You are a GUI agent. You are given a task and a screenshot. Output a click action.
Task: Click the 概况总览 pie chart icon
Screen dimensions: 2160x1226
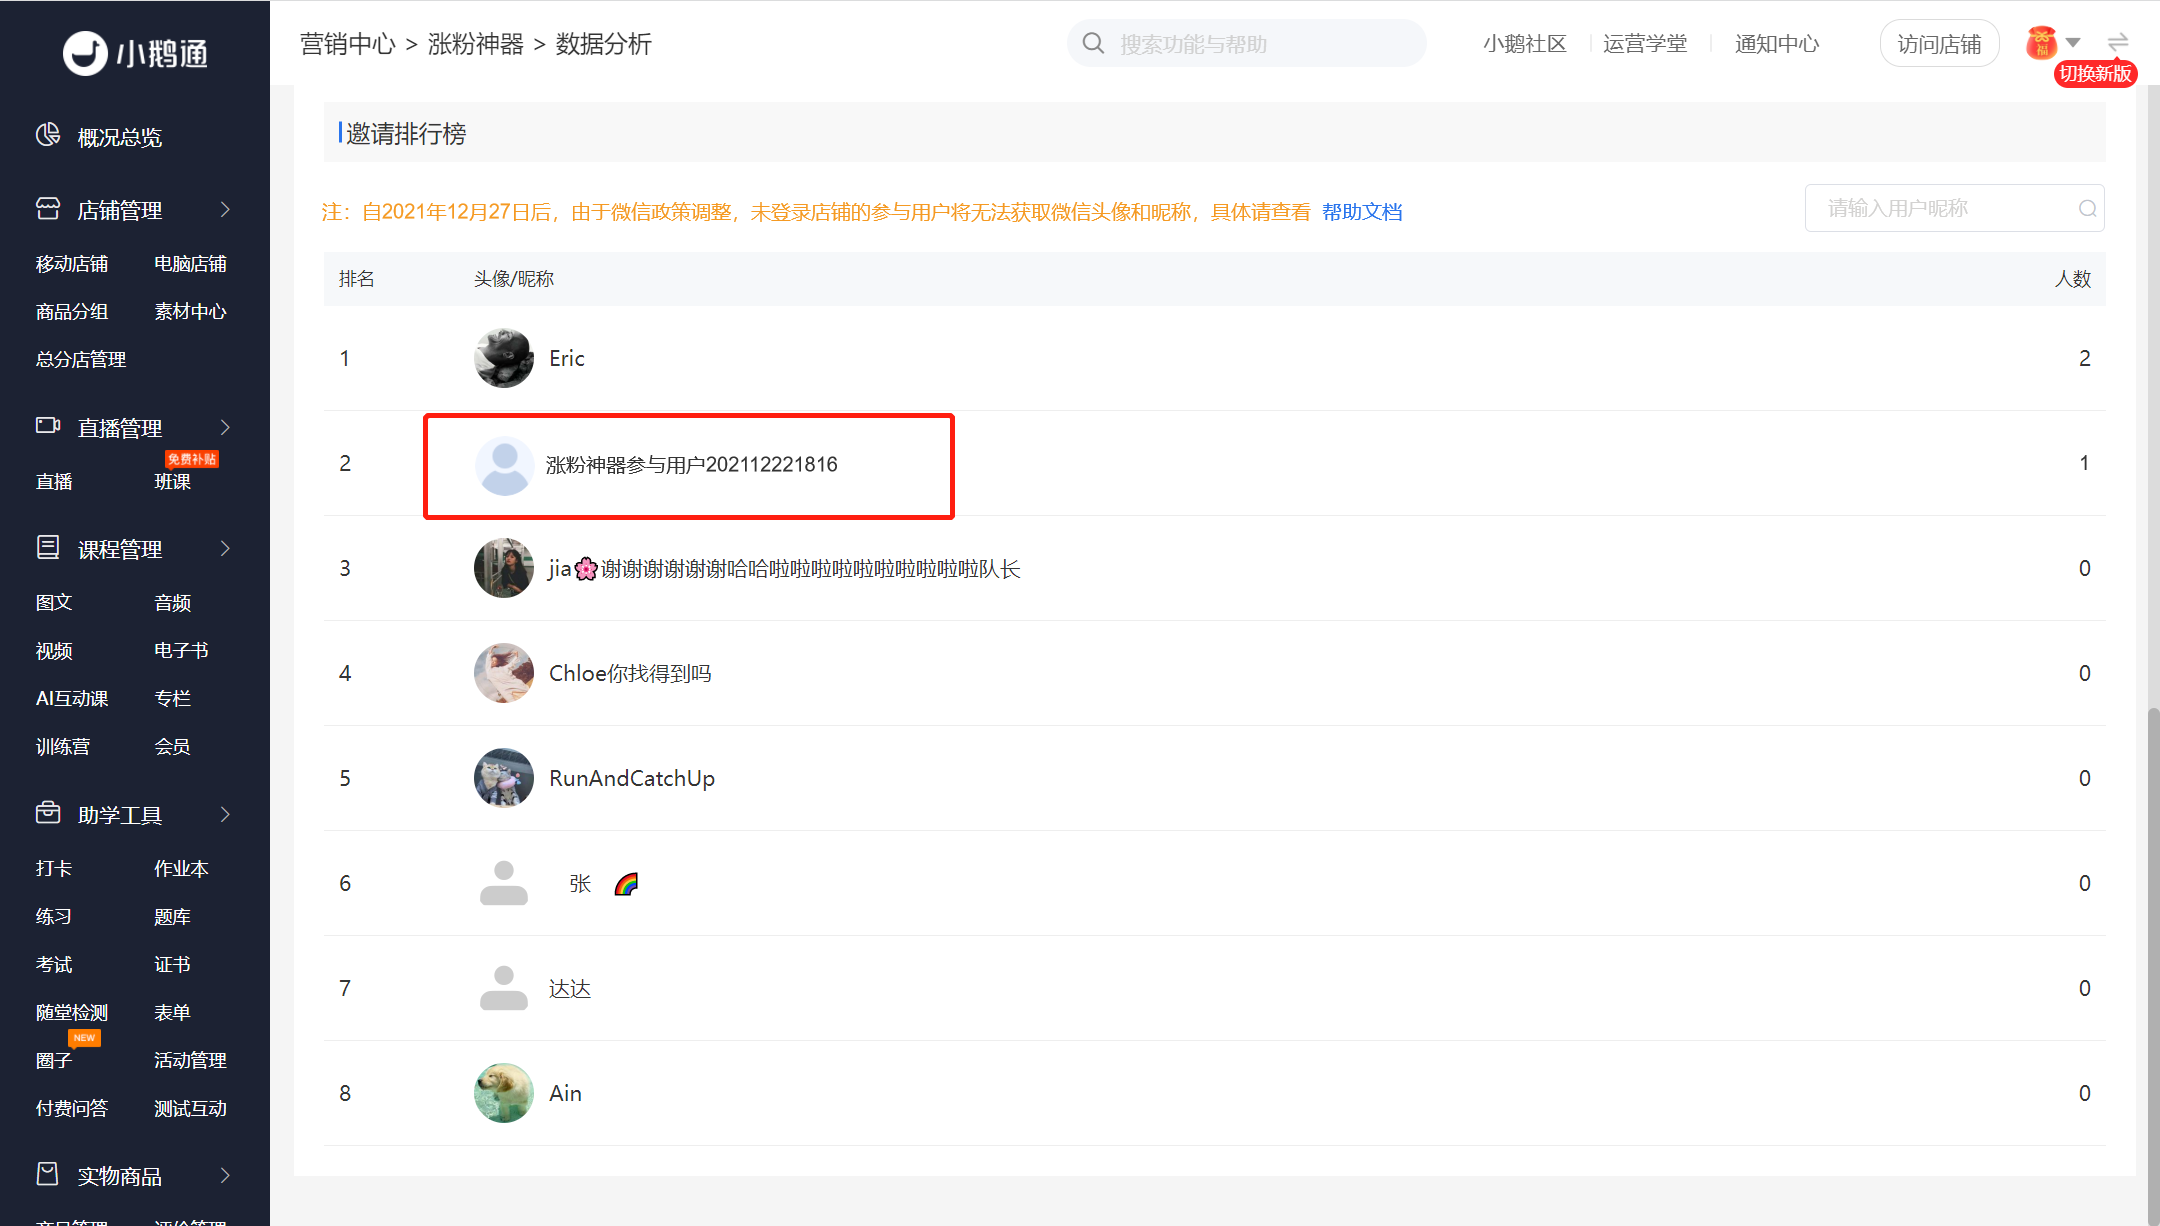[x=48, y=135]
